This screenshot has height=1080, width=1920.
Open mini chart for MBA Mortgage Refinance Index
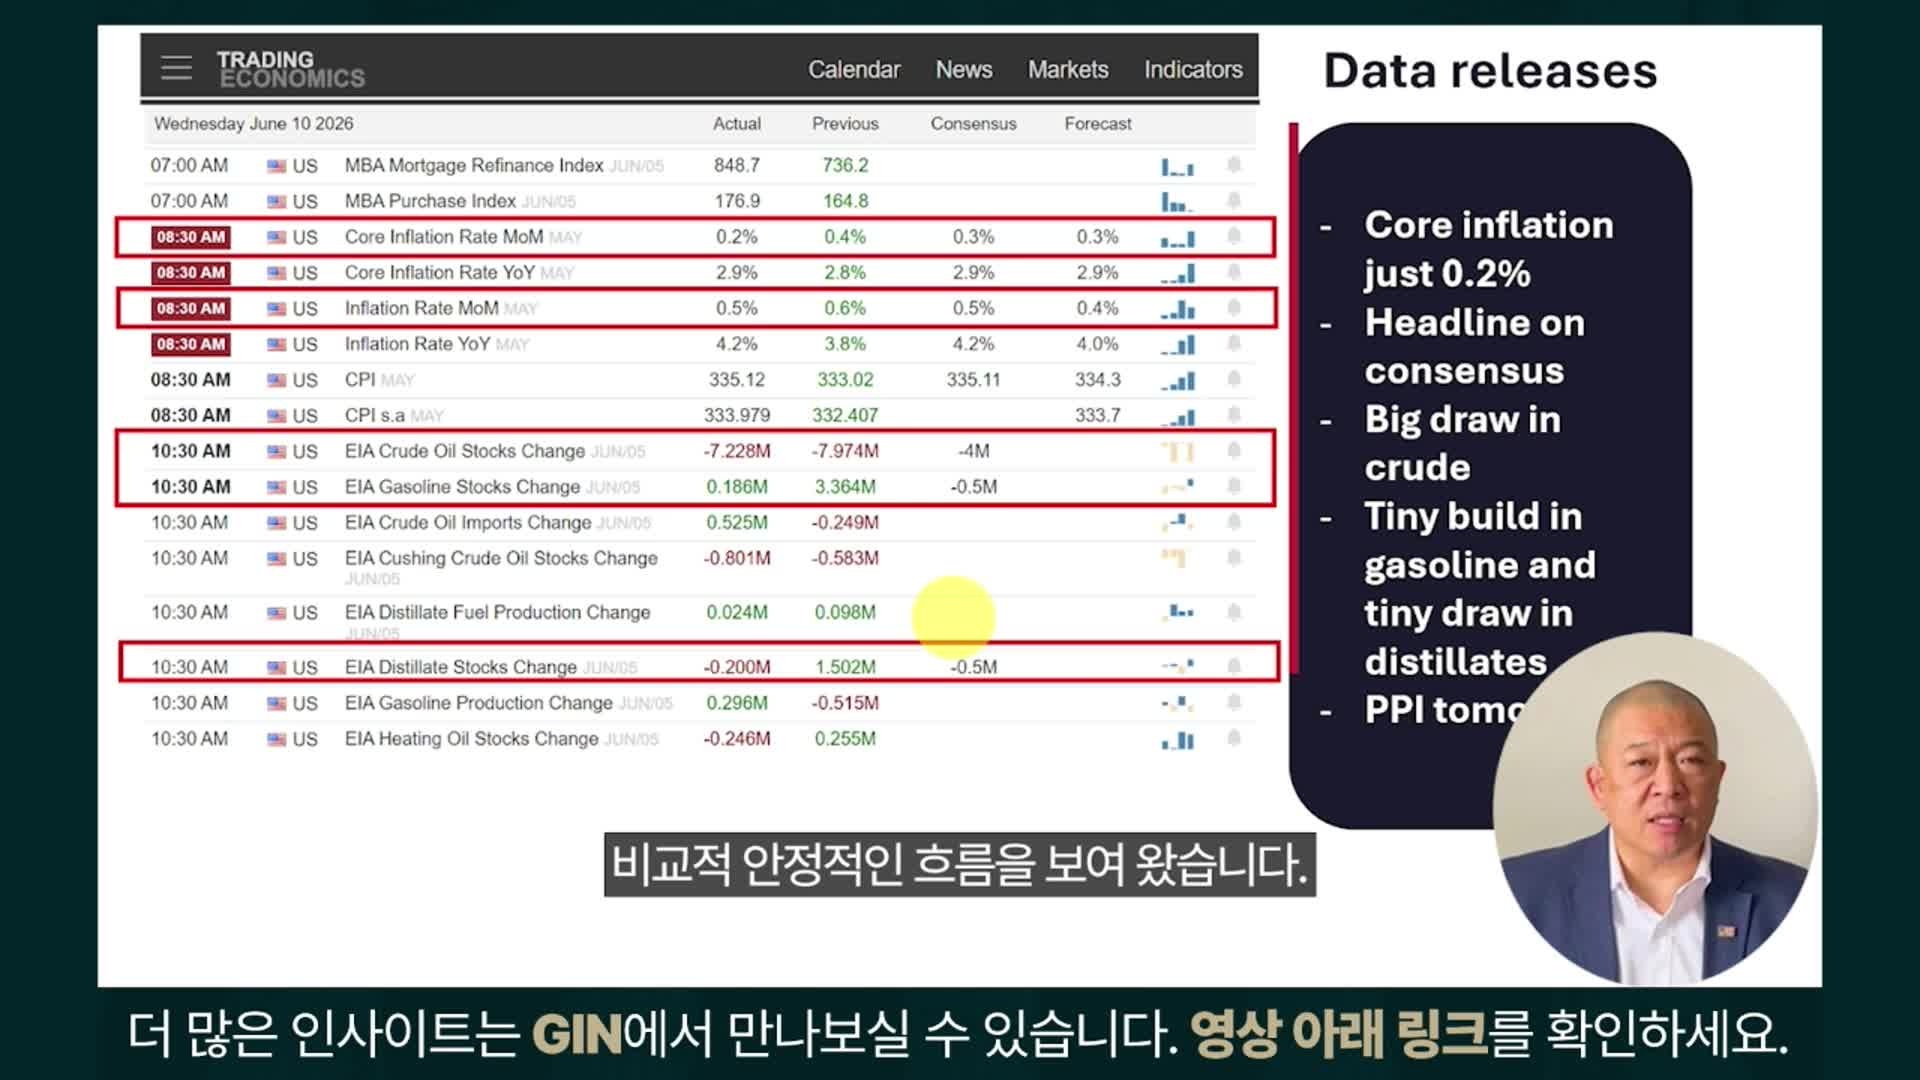(x=1177, y=166)
